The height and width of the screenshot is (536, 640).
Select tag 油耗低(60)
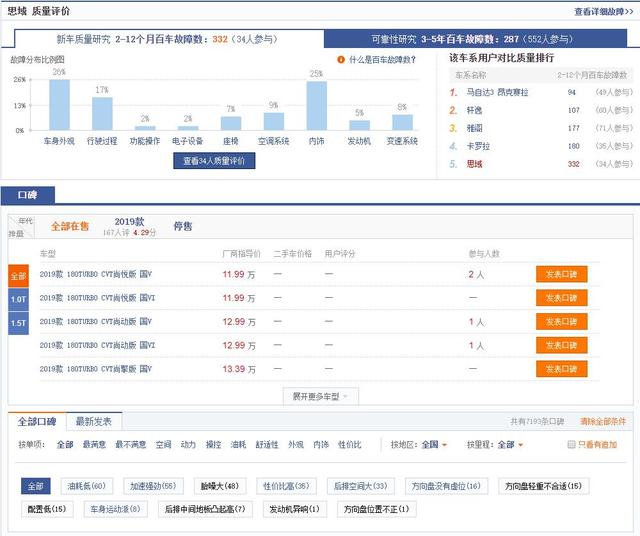point(87,486)
